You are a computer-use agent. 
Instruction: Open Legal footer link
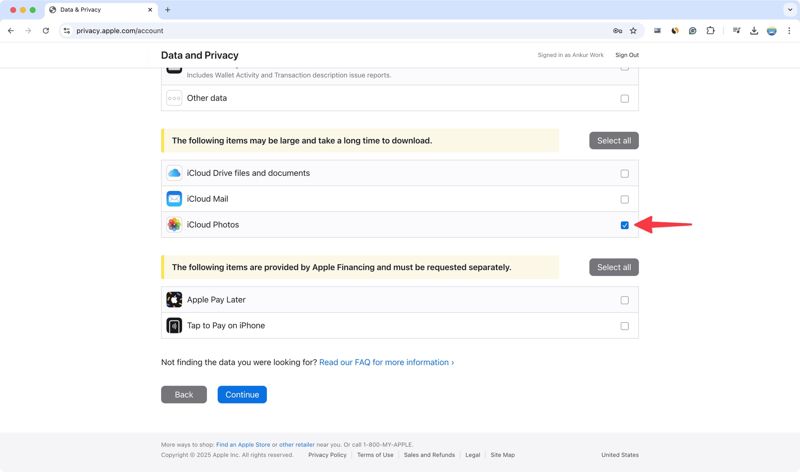[472, 455]
